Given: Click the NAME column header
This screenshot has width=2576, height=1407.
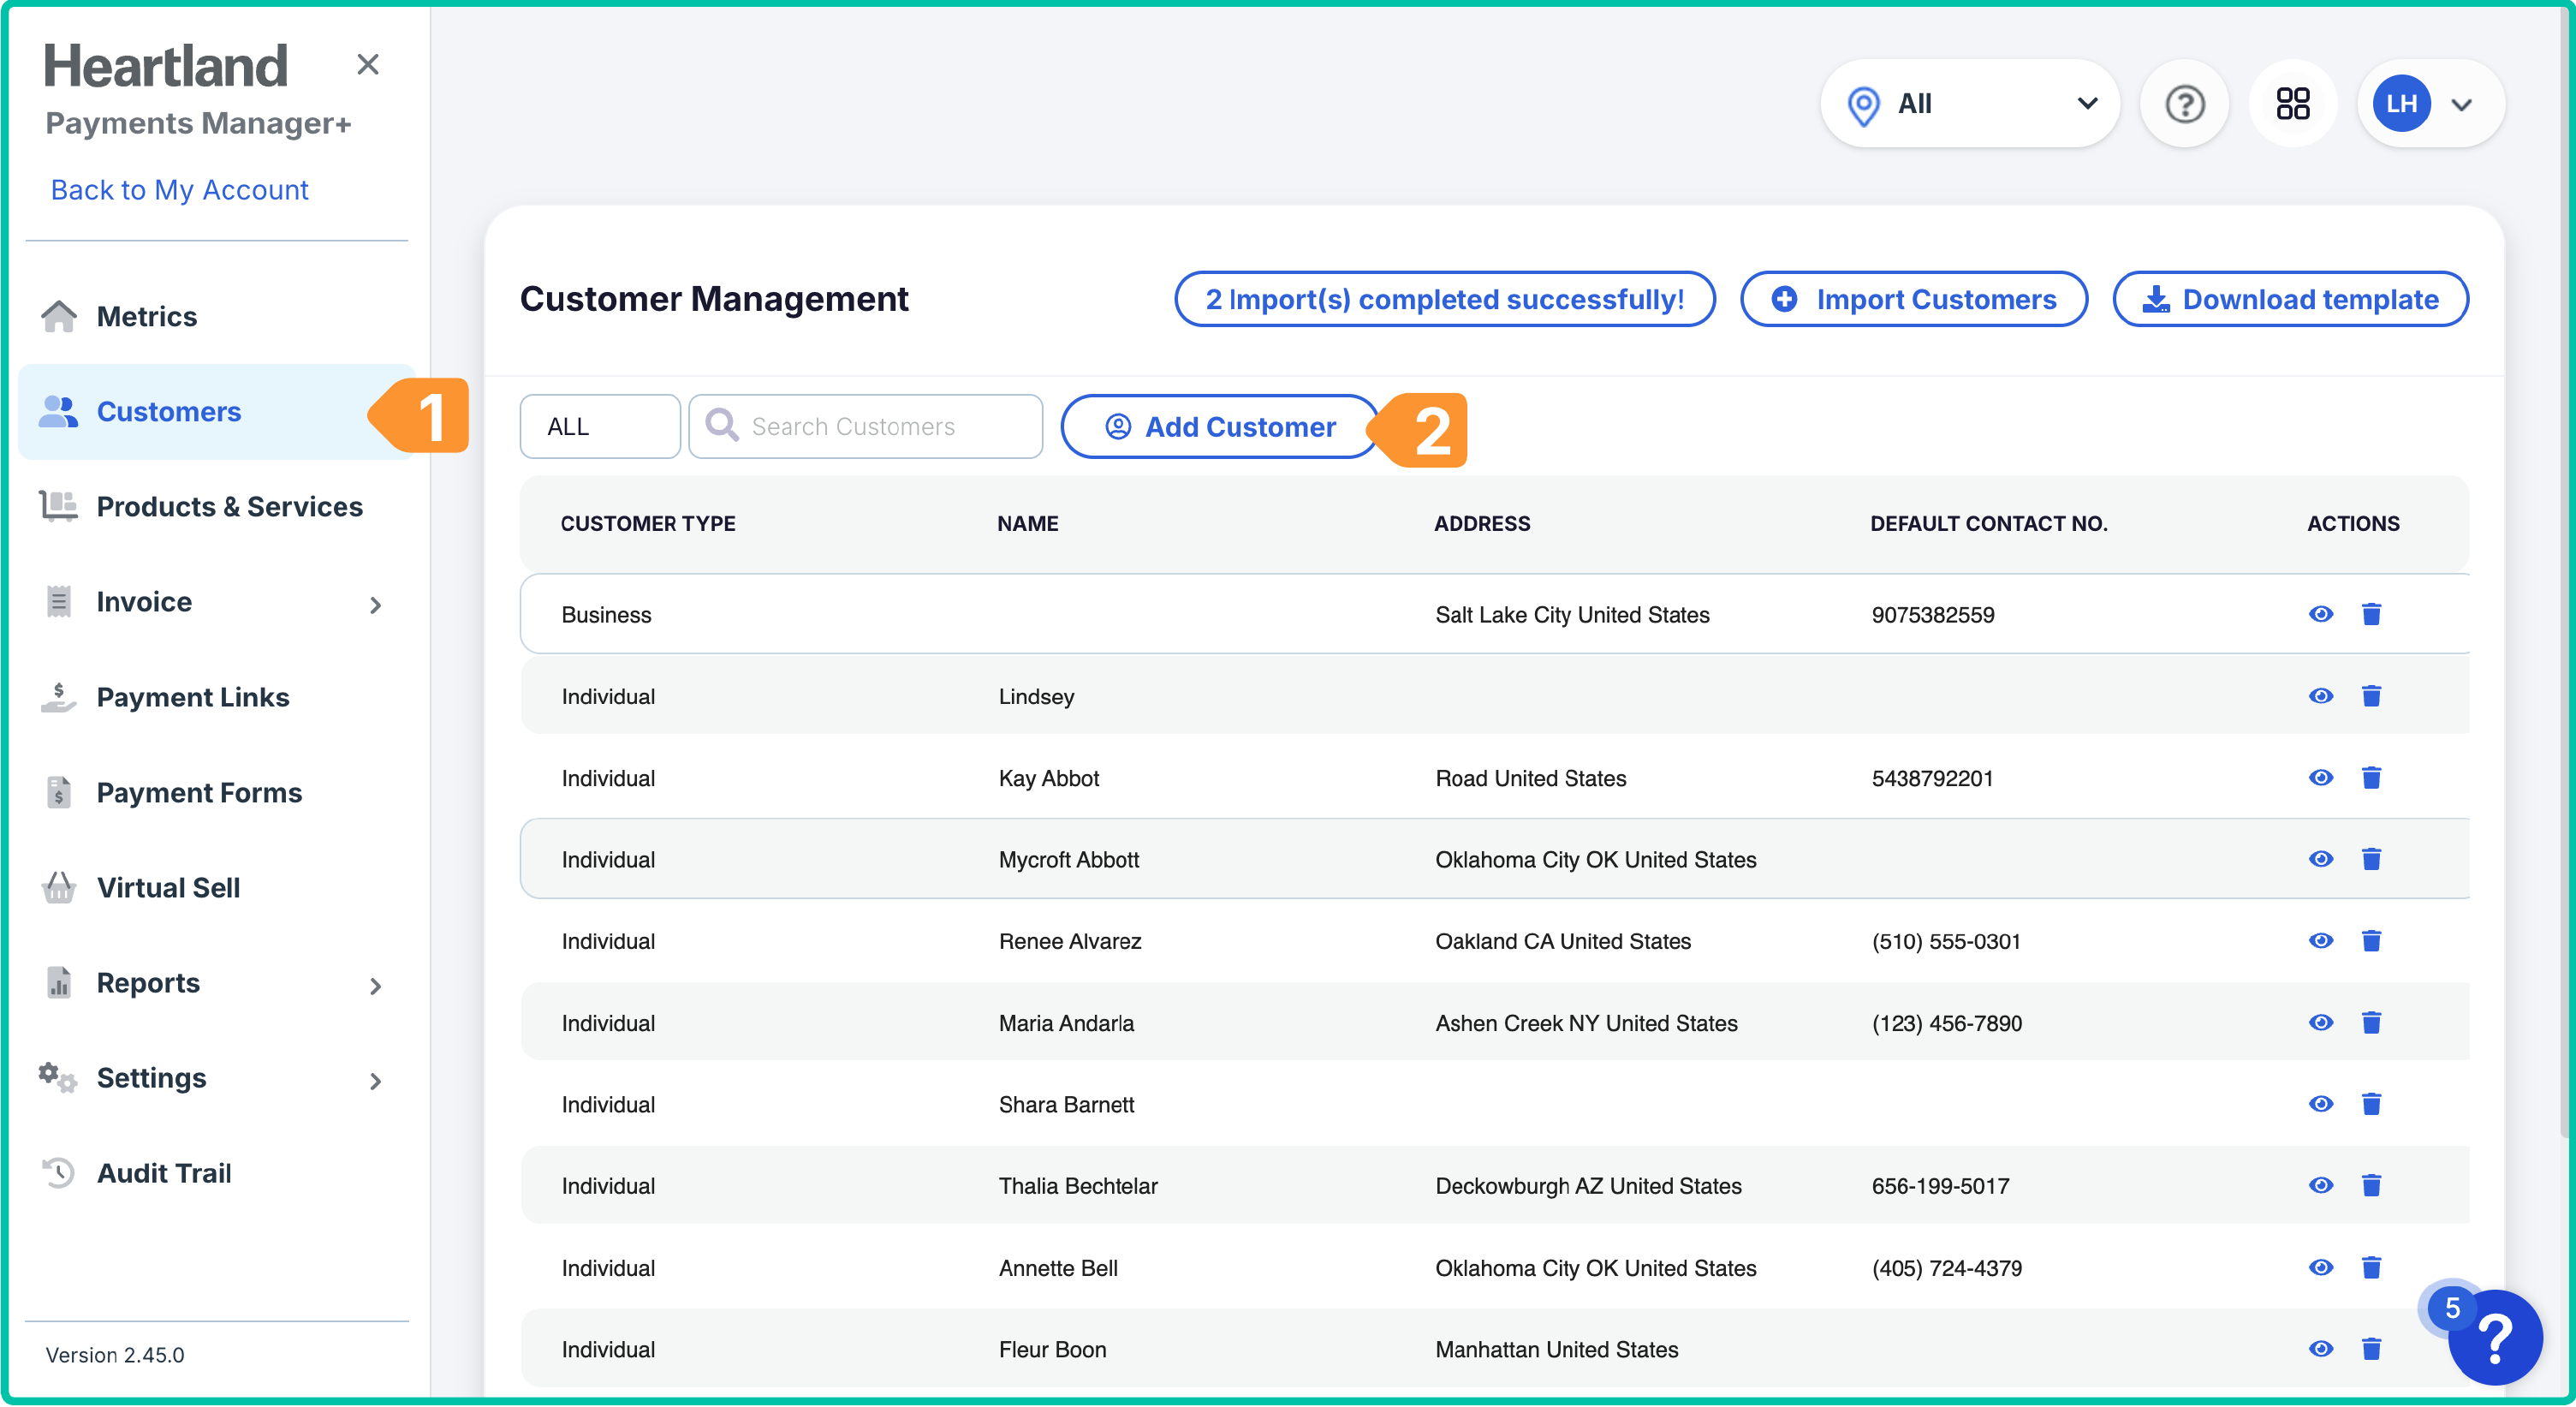Looking at the screenshot, I should click(1028, 524).
